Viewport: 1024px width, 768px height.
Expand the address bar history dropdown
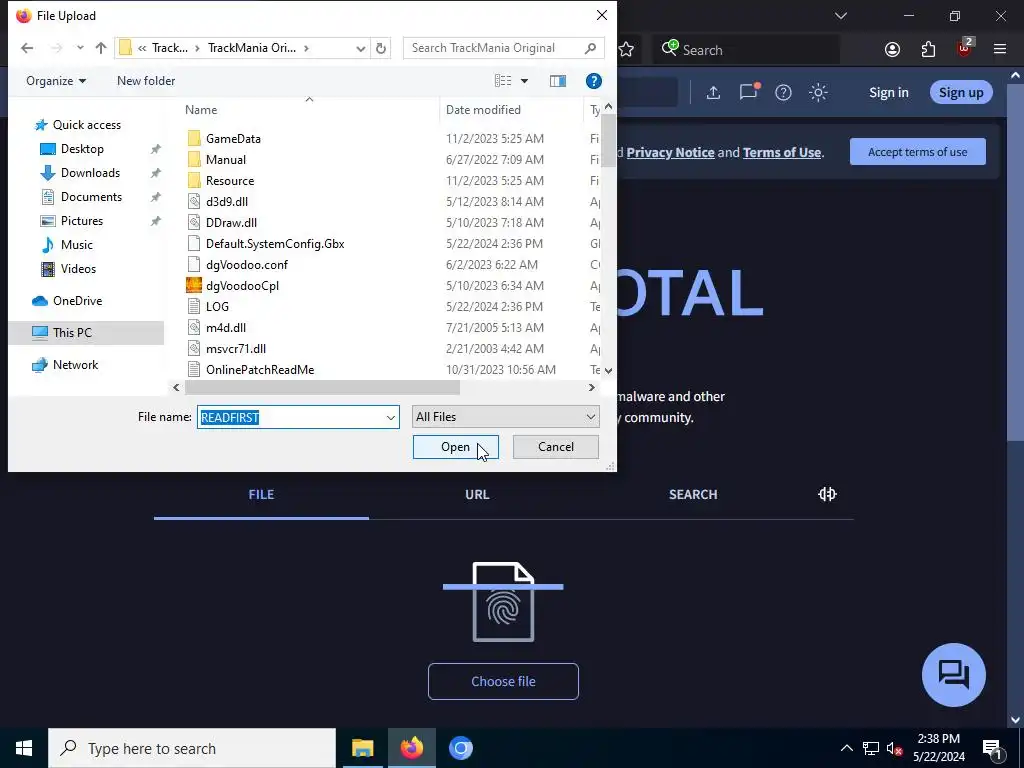click(360, 48)
